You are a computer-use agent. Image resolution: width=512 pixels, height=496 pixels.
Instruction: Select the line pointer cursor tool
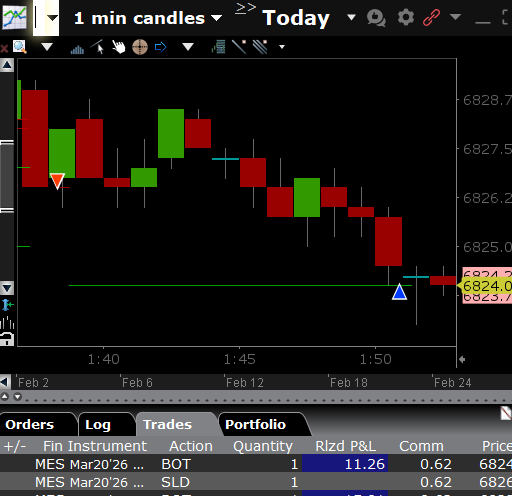[98, 47]
